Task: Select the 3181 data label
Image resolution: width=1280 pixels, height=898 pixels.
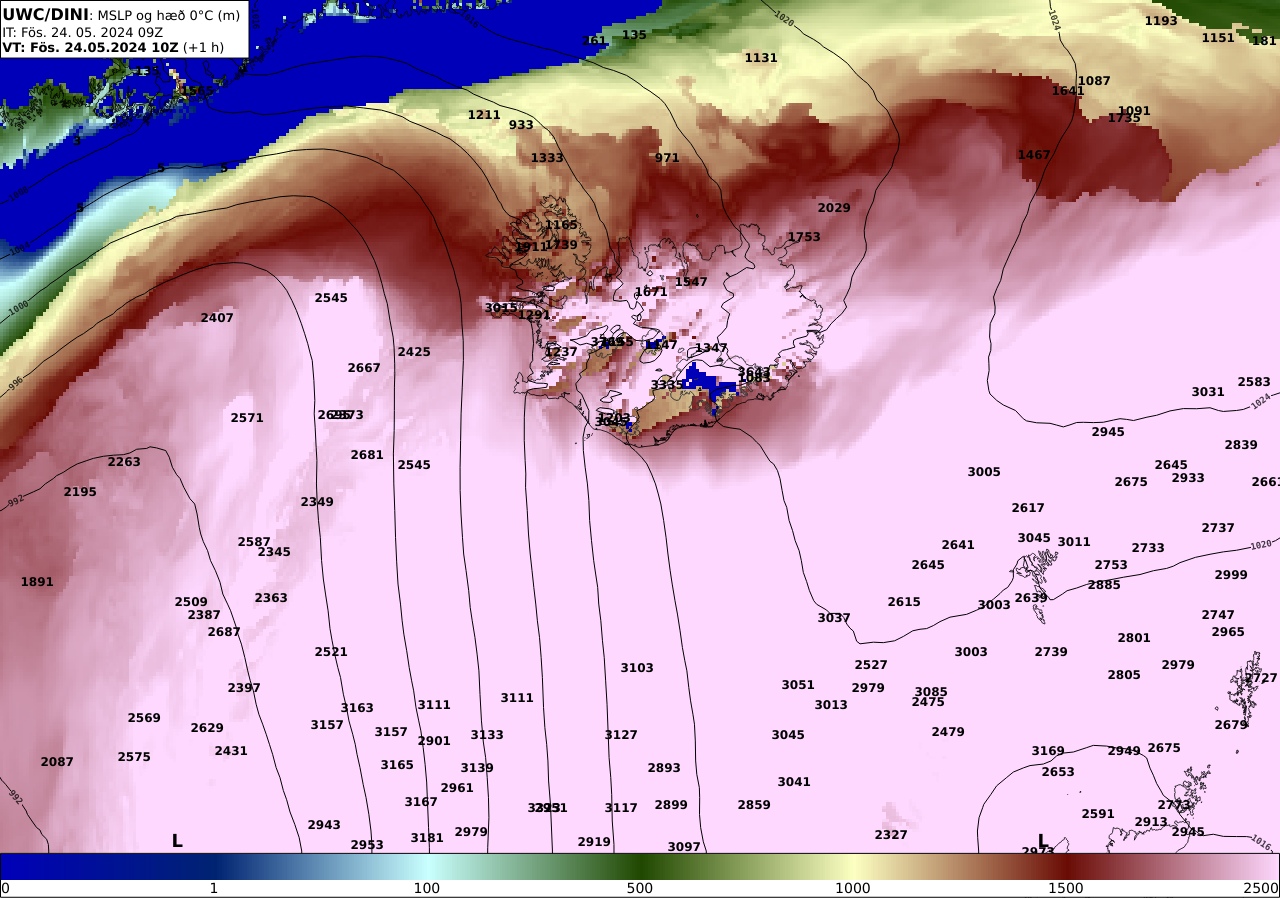Action: coord(427,838)
